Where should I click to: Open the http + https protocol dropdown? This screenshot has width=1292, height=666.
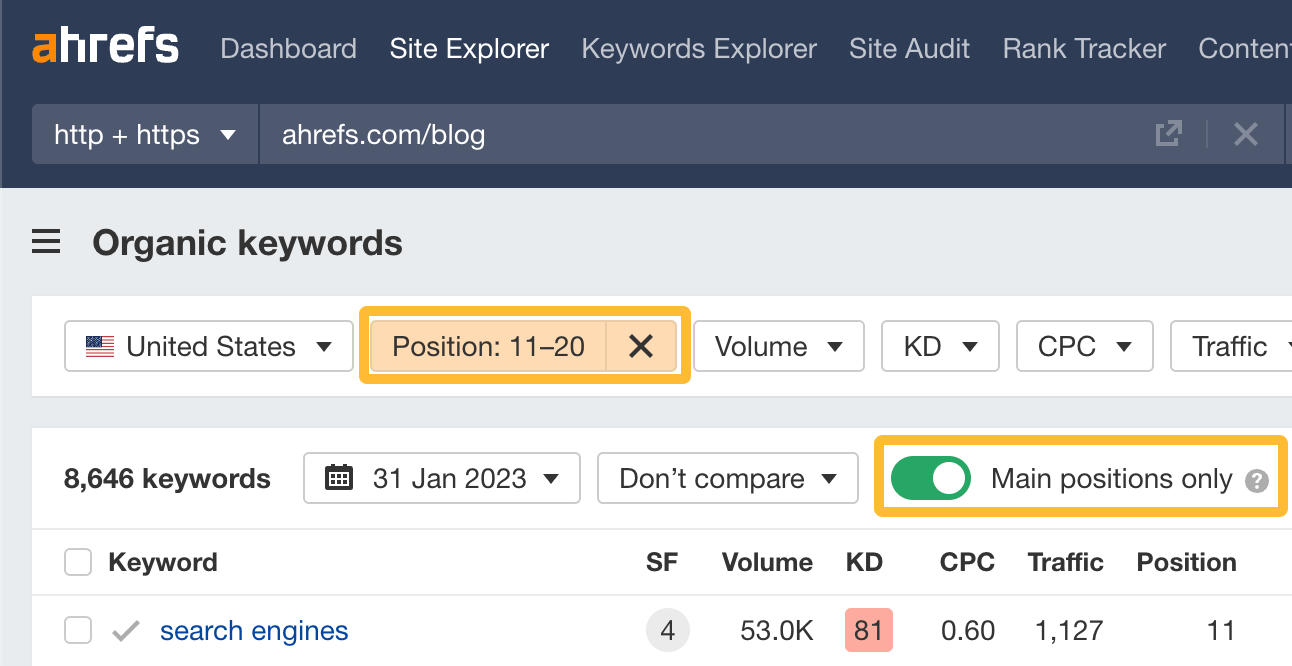[x=144, y=133]
